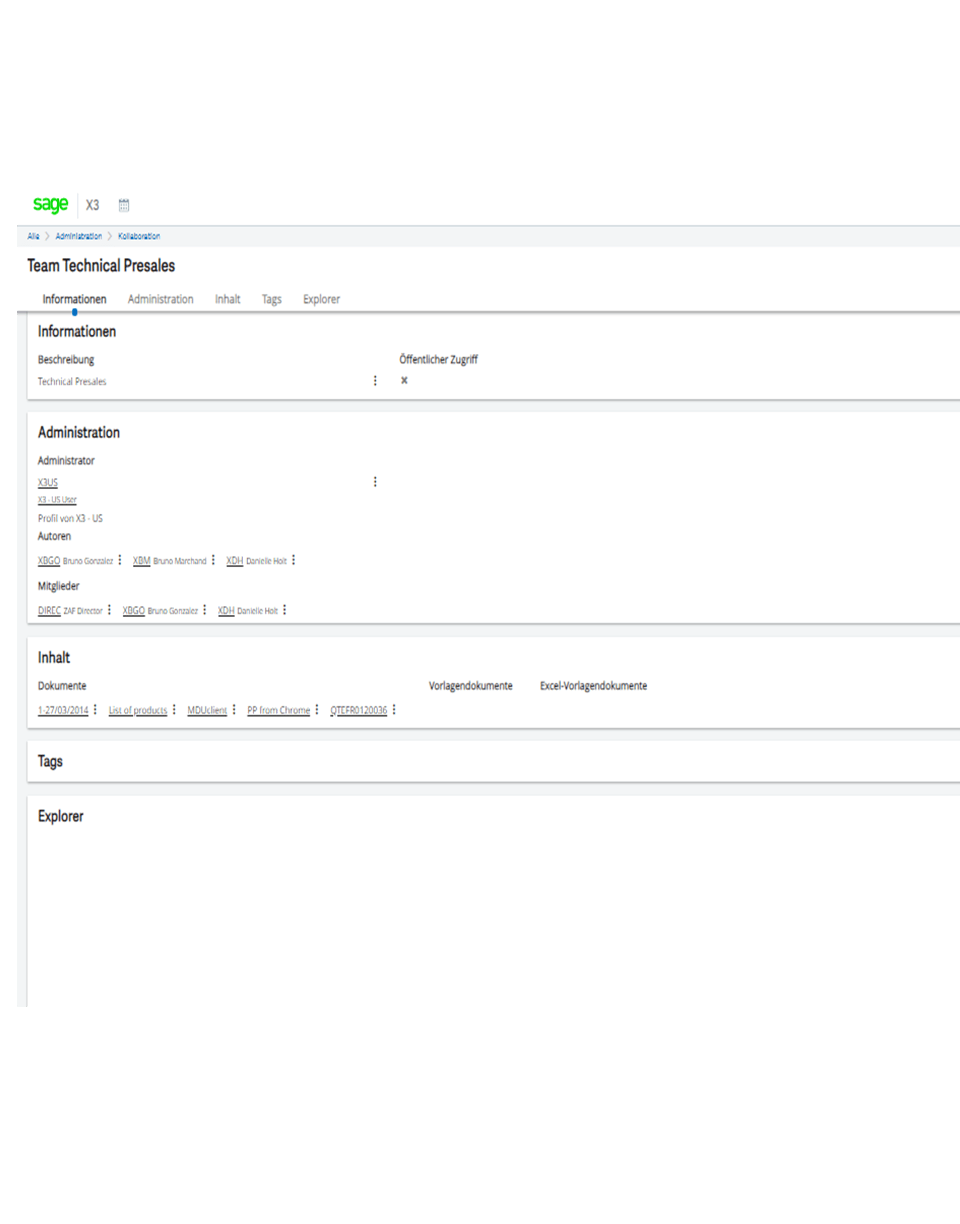
Task: Click the Team Technical Presales page title
Action: (x=102, y=266)
